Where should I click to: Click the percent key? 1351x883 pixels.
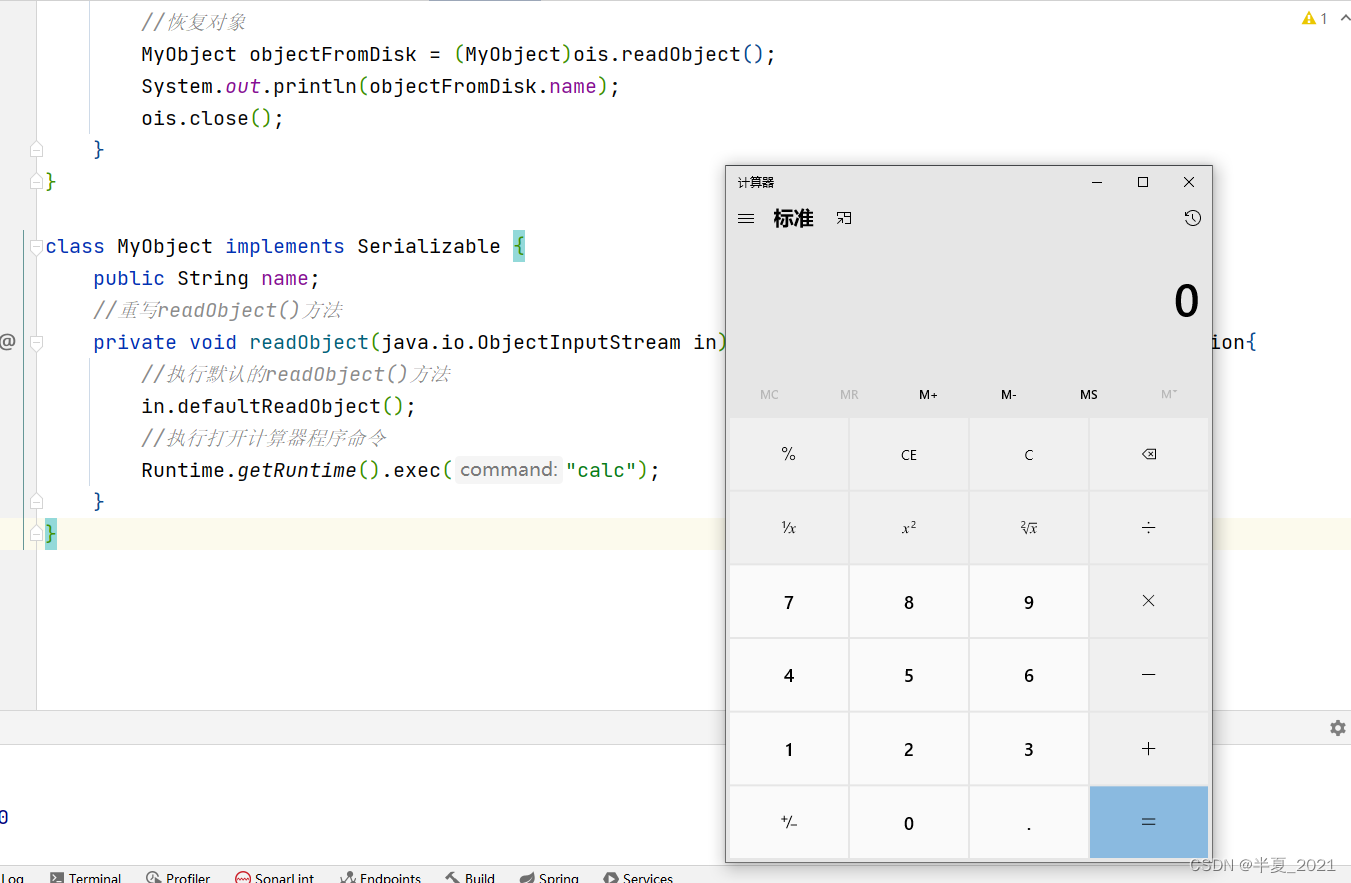789,454
